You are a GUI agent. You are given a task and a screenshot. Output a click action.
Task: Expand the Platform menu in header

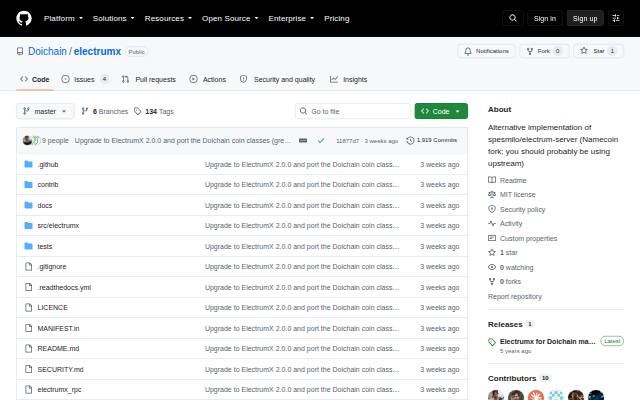tap(63, 18)
